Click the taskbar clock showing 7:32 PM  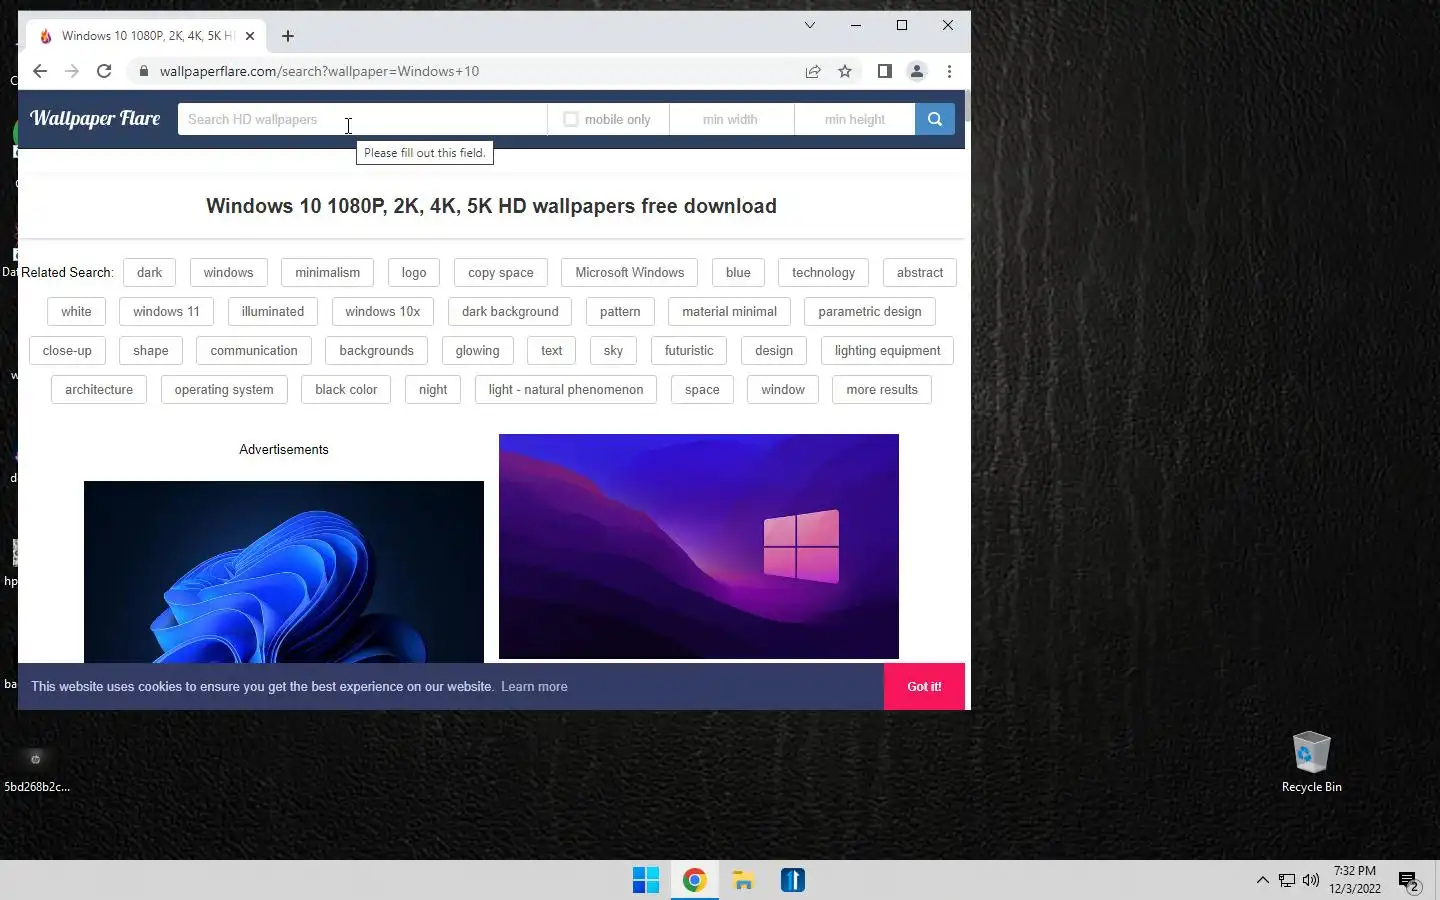(1355, 880)
